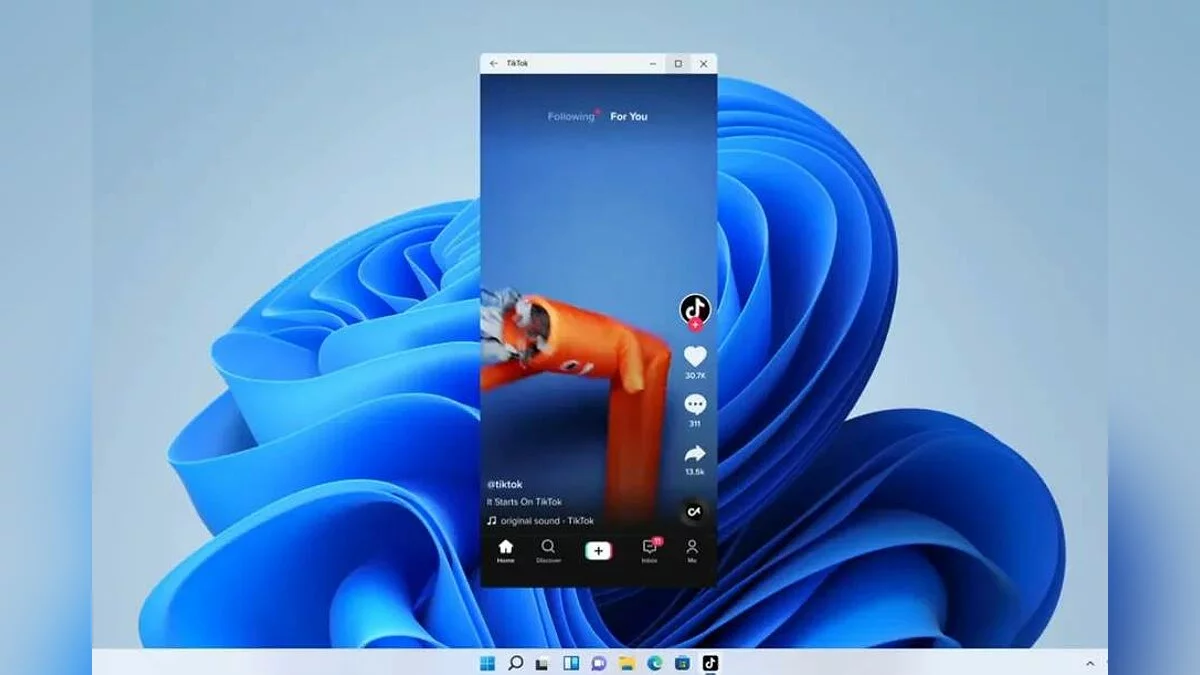This screenshot has height=675, width=1200.
Task: Open the @tiktok username profile link
Action: coord(505,484)
